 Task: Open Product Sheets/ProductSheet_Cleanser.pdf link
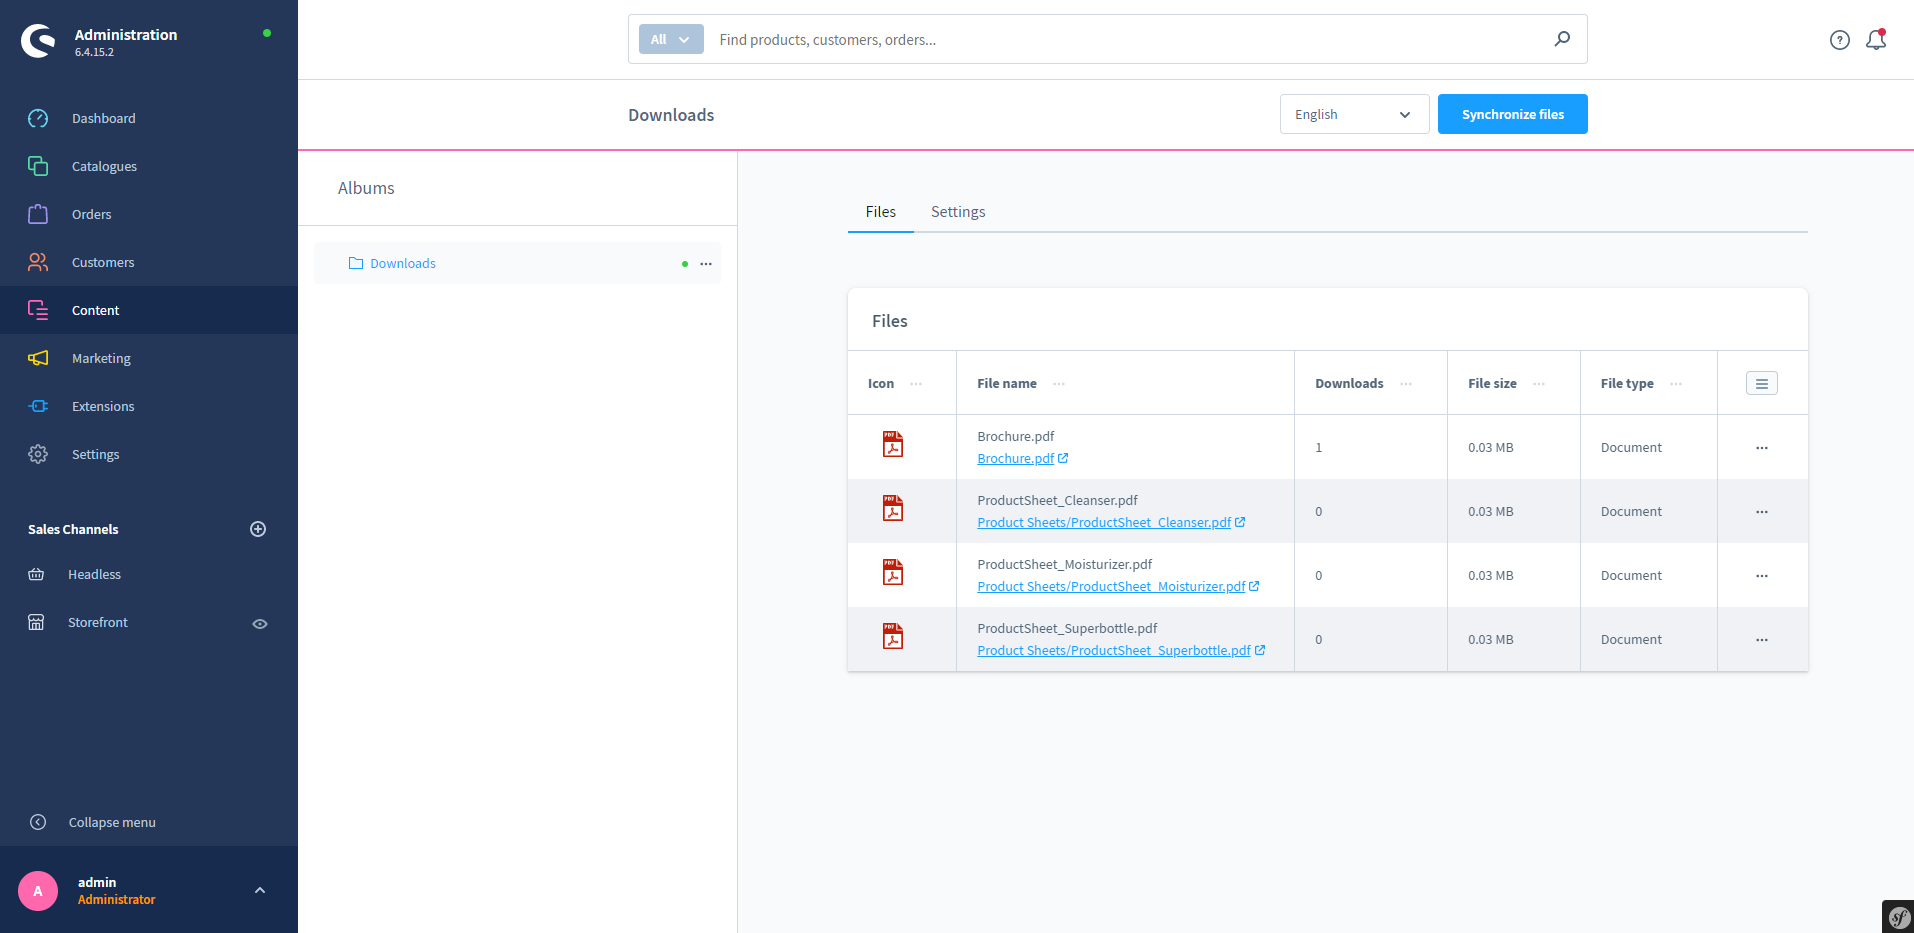coord(1111,522)
